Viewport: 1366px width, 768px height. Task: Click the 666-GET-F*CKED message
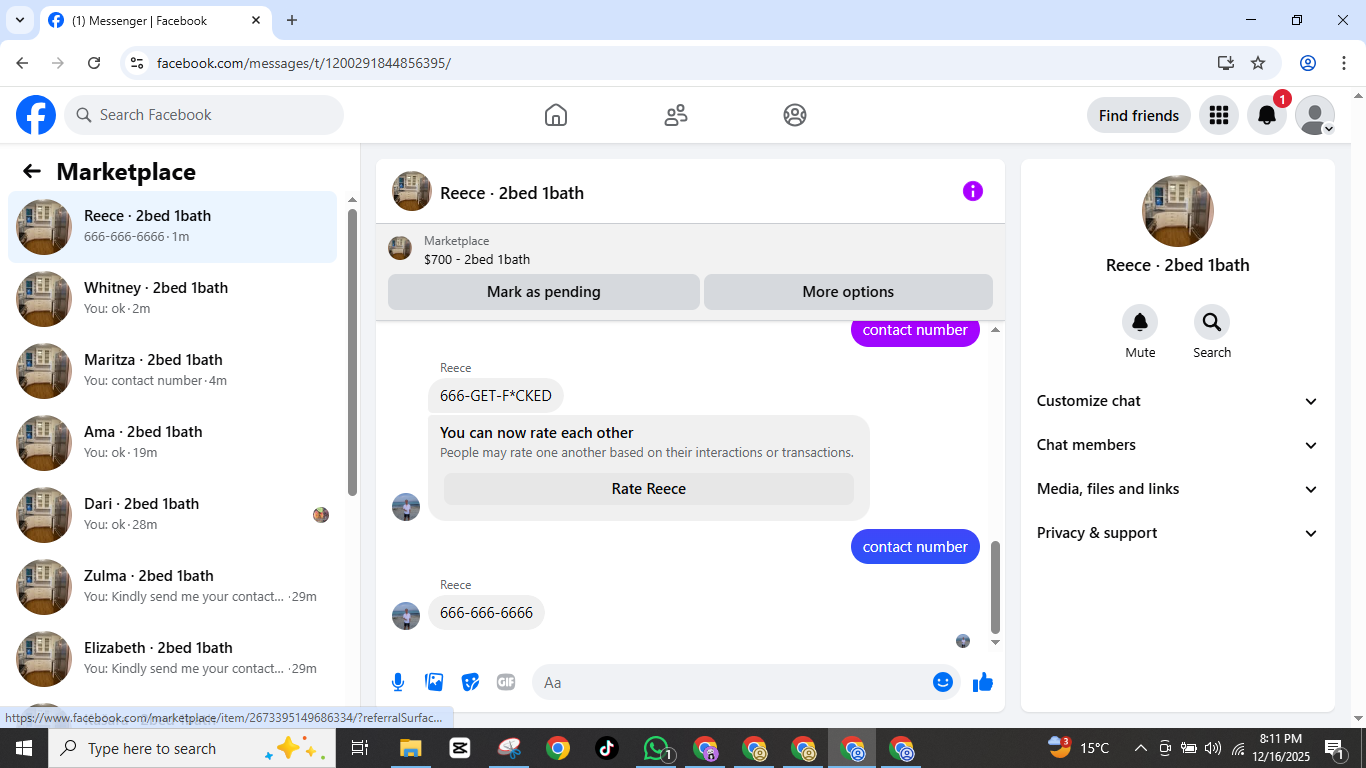tap(496, 396)
